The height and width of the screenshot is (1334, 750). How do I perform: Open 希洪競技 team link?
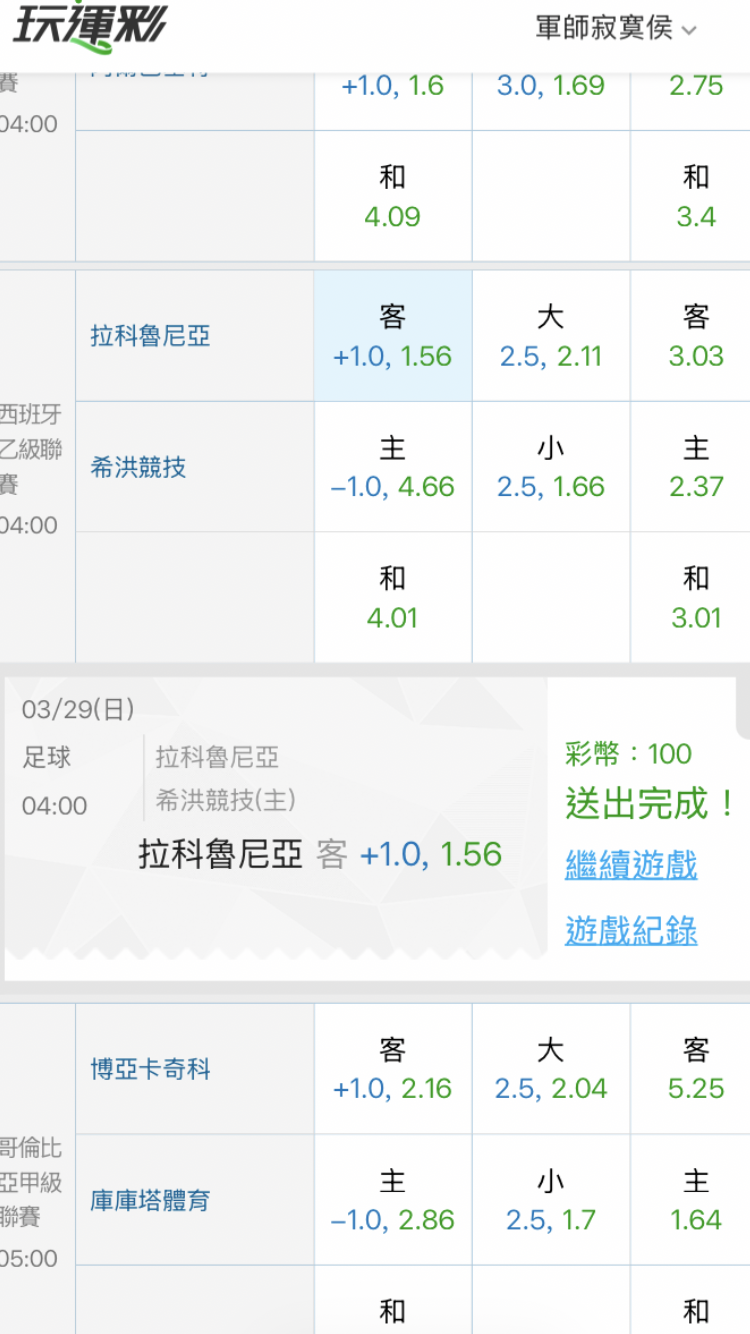138,467
